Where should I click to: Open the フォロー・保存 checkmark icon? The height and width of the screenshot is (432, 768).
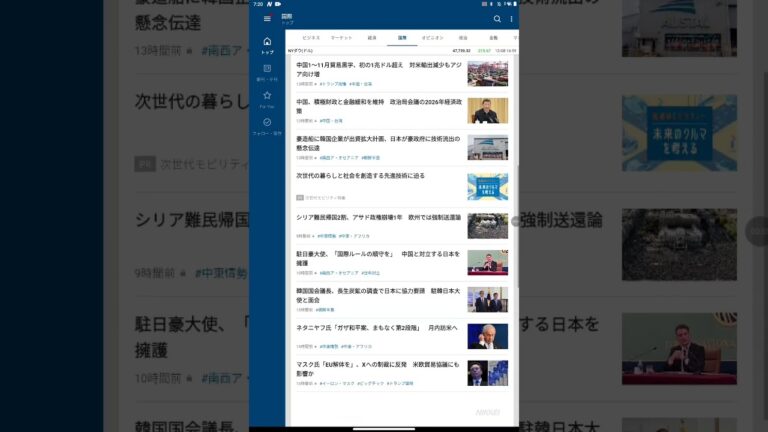coord(267,125)
